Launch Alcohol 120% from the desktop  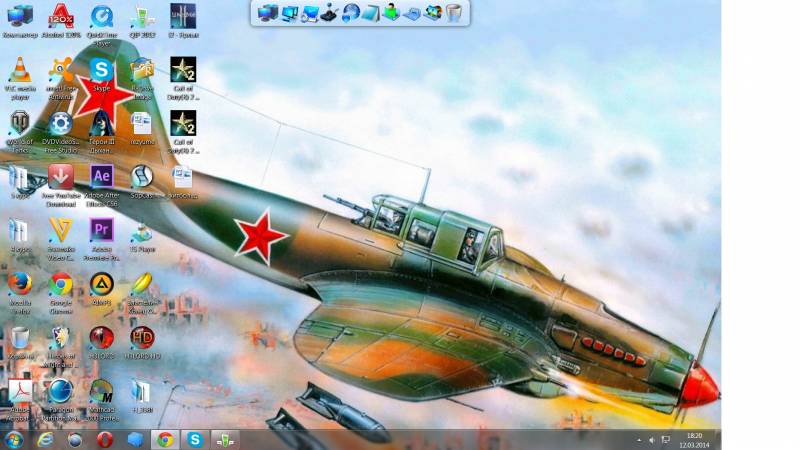(61, 16)
